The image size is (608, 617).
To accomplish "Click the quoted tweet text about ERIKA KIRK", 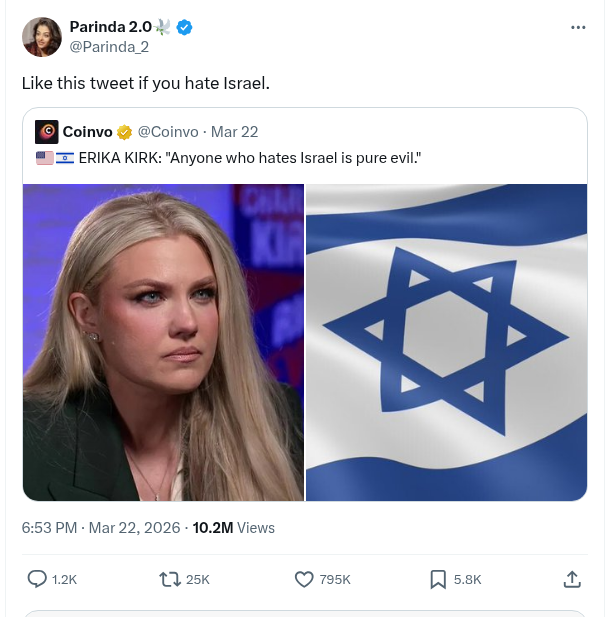I will coord(250,158).
